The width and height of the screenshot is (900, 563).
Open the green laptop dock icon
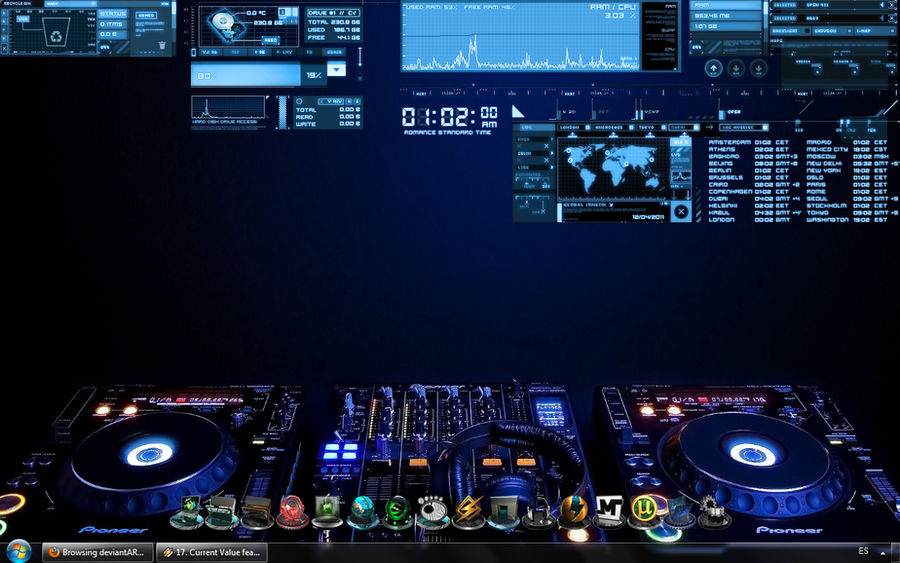[187, 512]
